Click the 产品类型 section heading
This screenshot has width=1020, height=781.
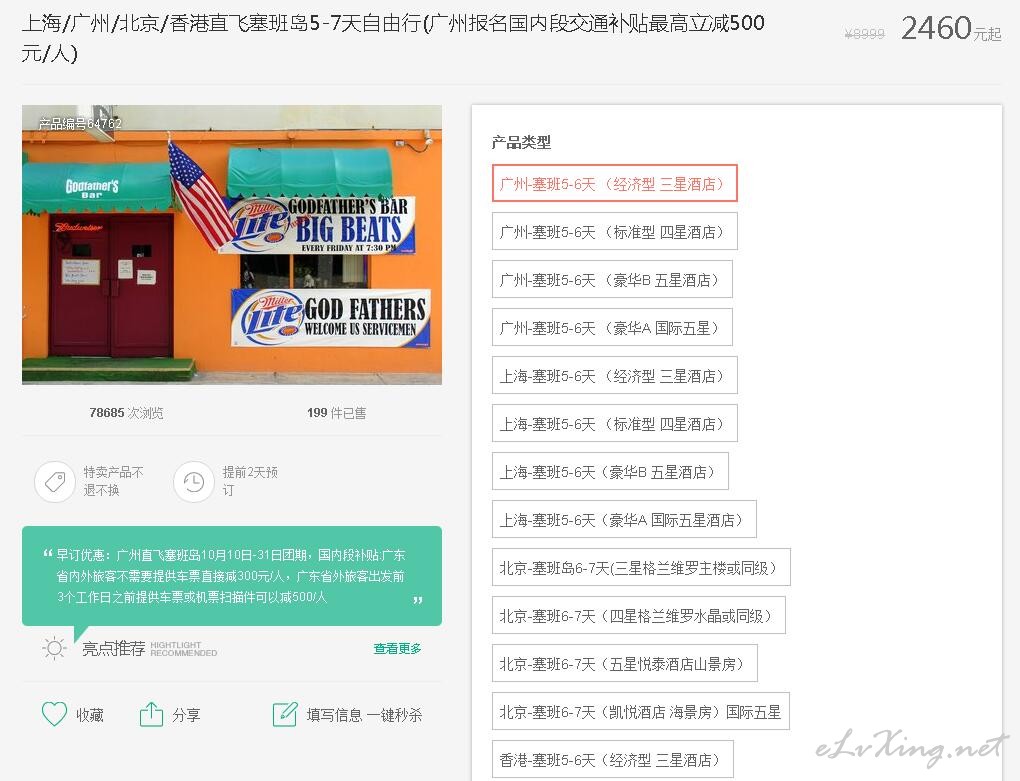(521, 142)
